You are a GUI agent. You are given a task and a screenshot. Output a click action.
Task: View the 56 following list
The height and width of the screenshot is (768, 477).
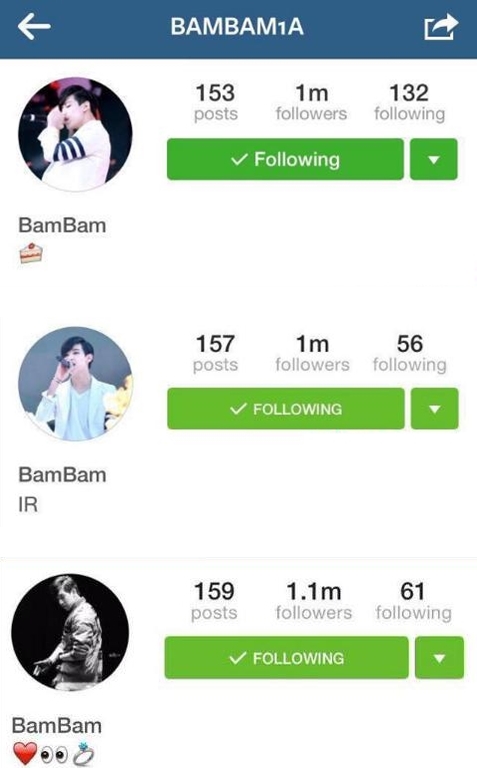click(x=409, y=353)
